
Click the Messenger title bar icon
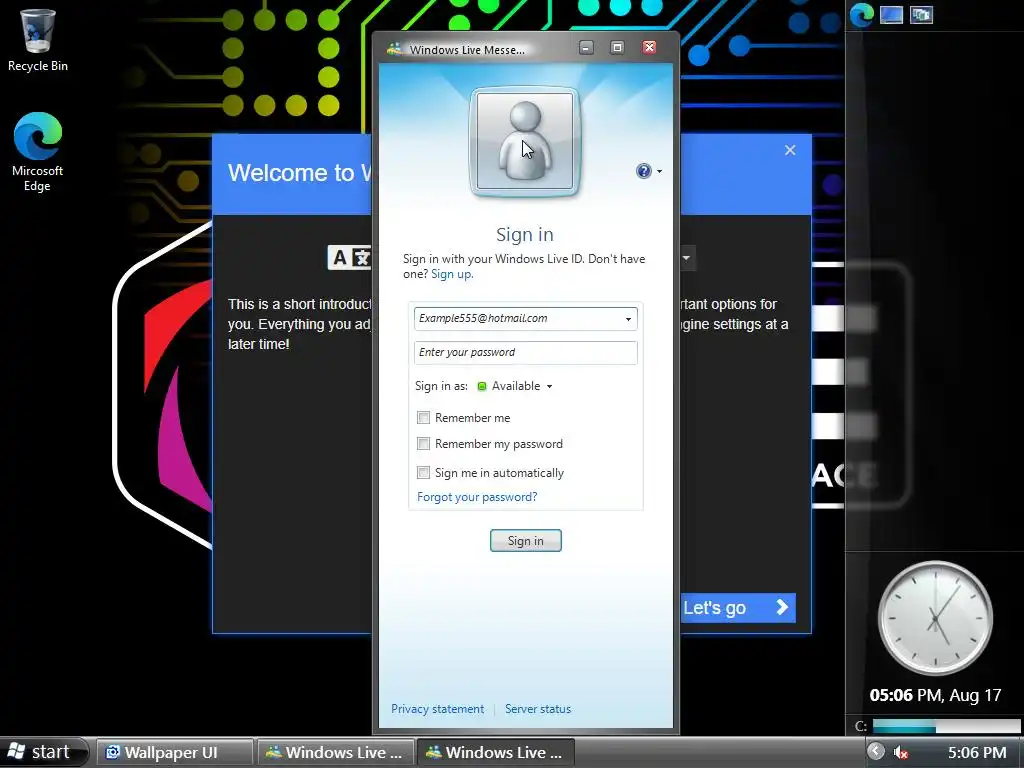coord(394,49)
